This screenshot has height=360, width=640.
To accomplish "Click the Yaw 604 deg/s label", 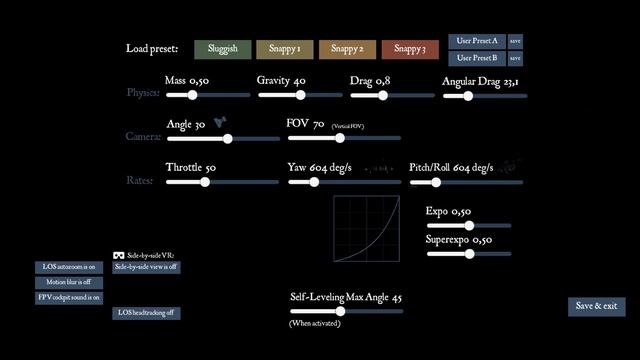I will [x=320, y=168].
